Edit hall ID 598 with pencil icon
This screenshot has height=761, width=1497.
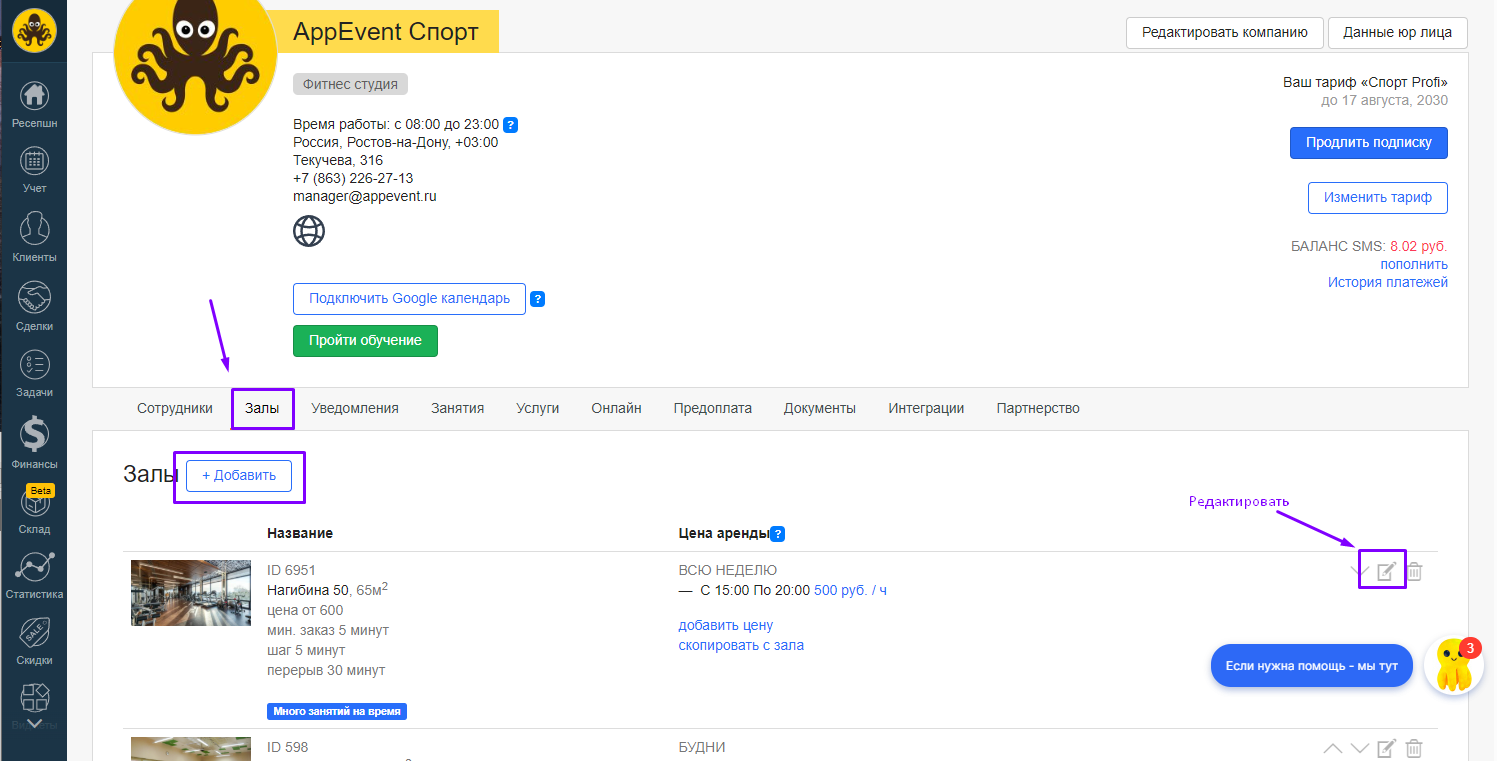[1386, 748]
